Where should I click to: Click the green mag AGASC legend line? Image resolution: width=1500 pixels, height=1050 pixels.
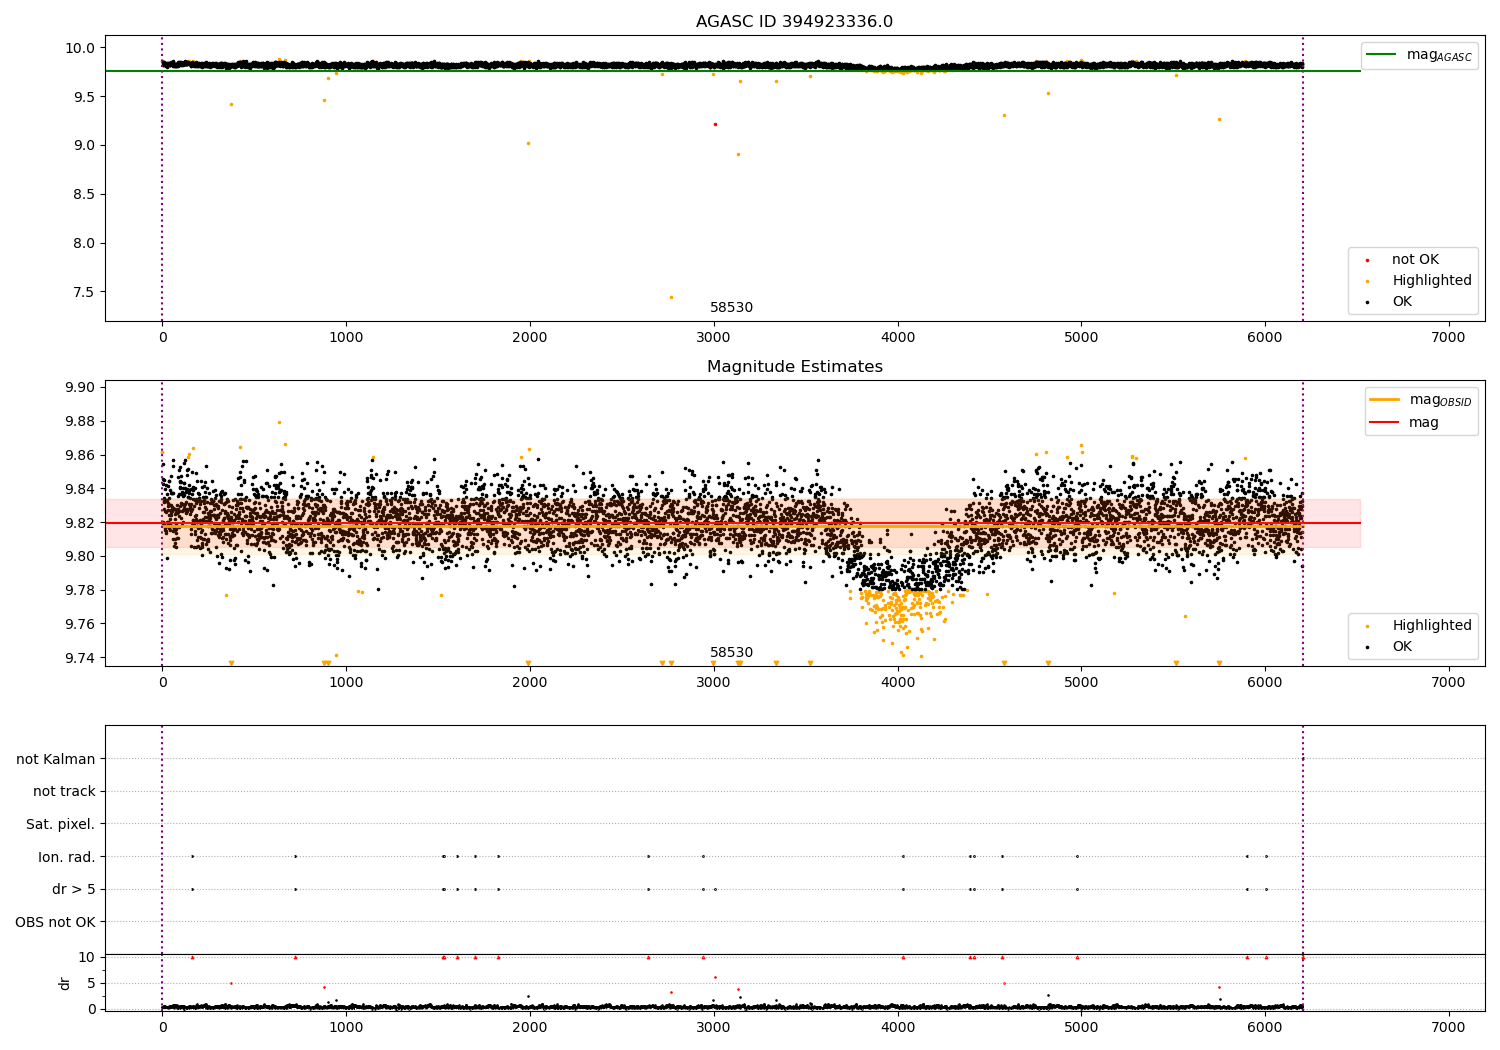tap(1383, 55)
